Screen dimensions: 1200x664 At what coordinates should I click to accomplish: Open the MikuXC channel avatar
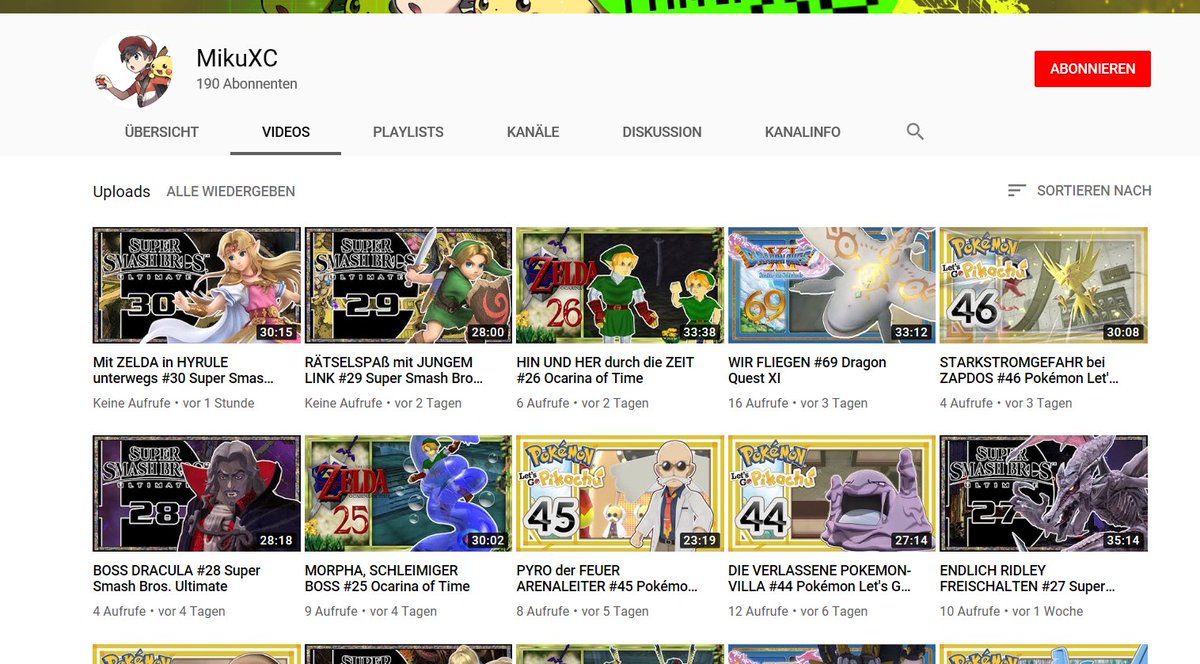coord(133,68)
